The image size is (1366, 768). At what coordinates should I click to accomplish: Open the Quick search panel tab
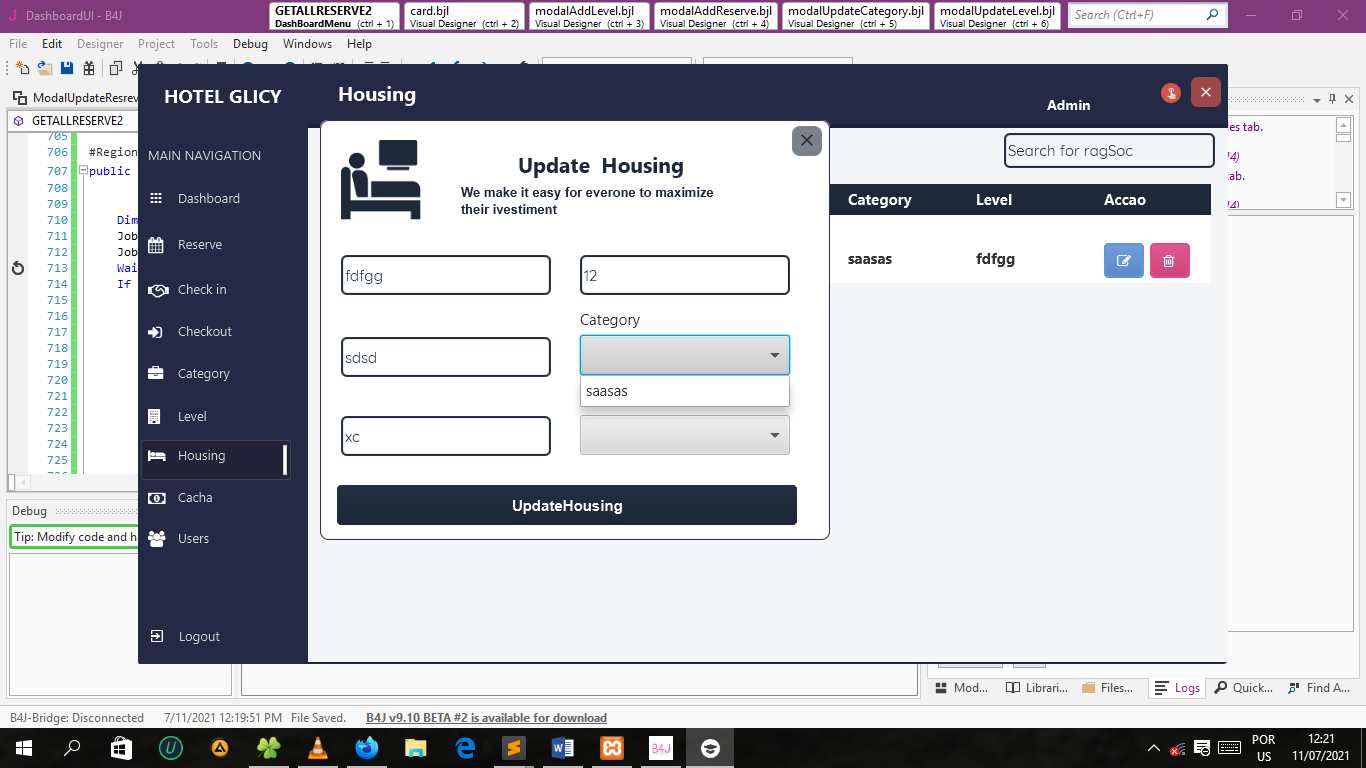click(x=1243, y=688)
